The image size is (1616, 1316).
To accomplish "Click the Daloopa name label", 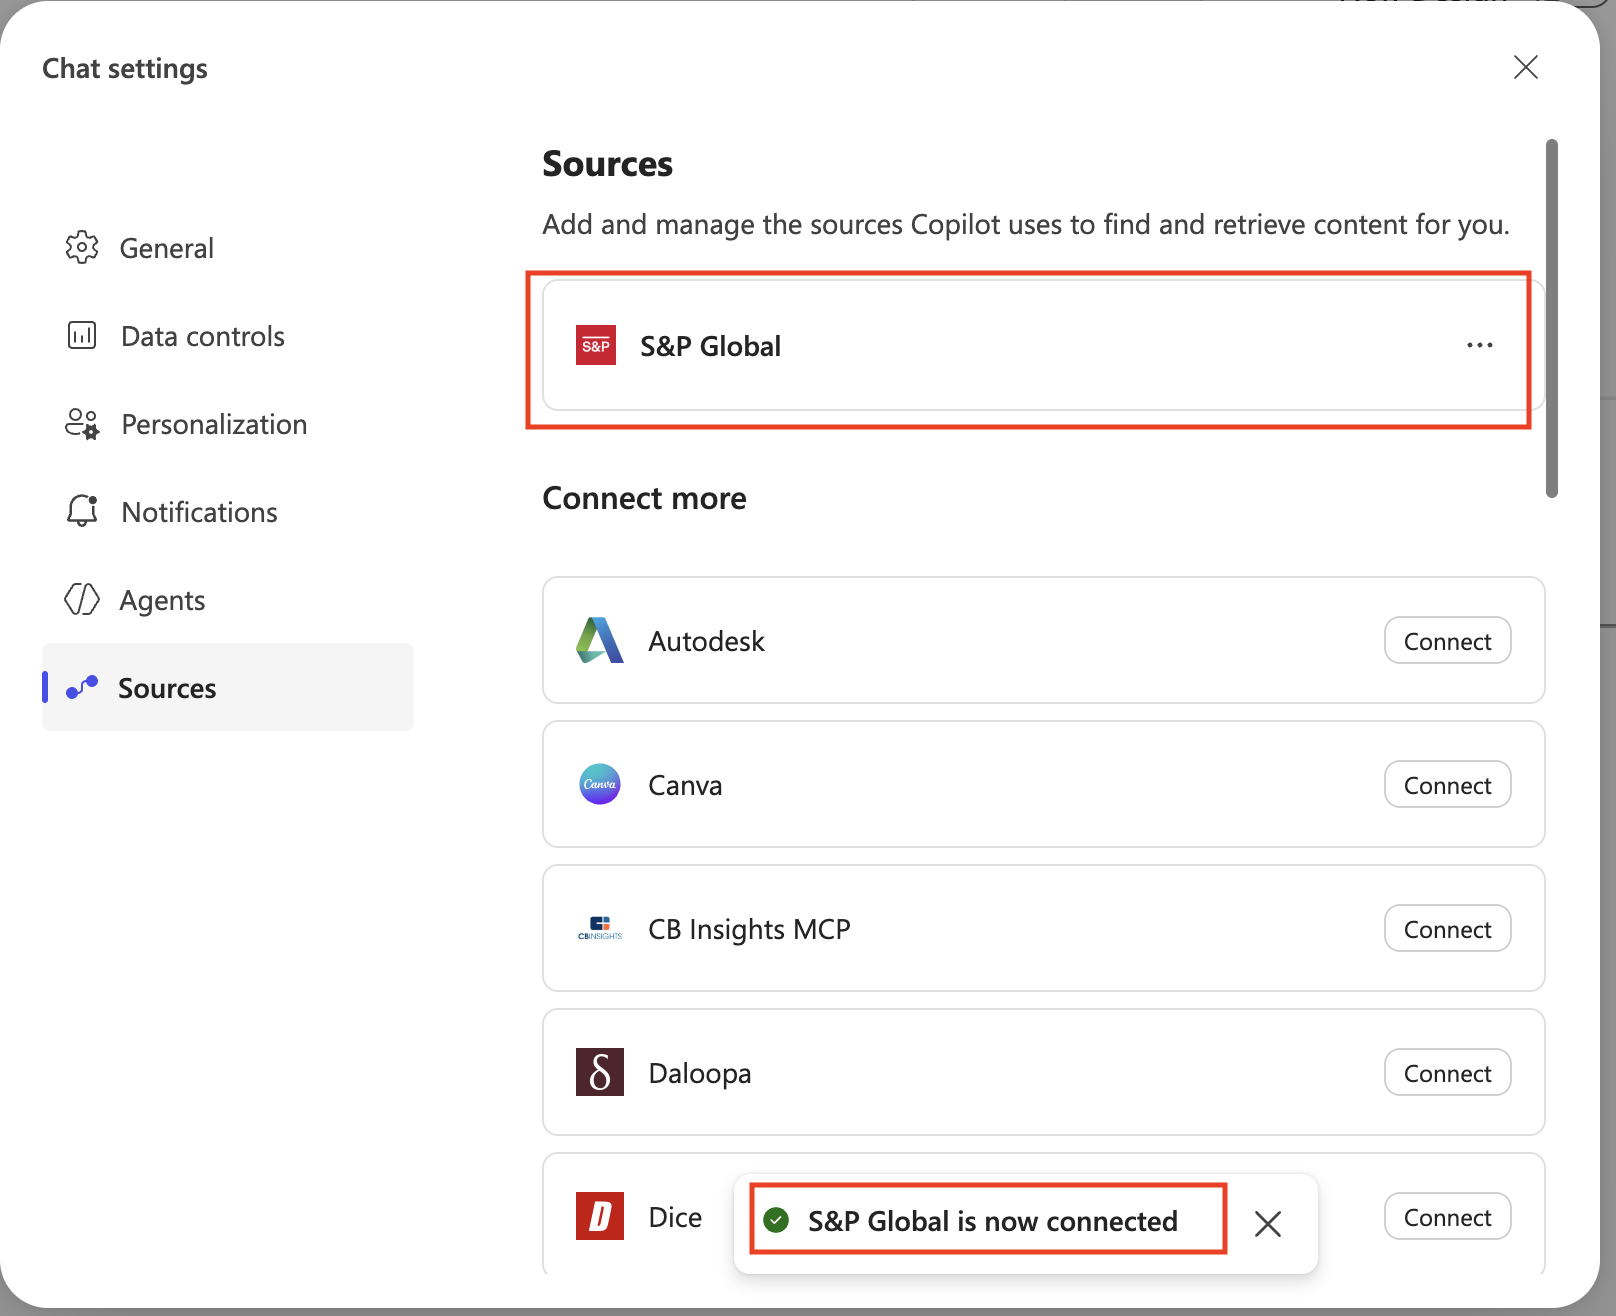I will coord(700,1073).
